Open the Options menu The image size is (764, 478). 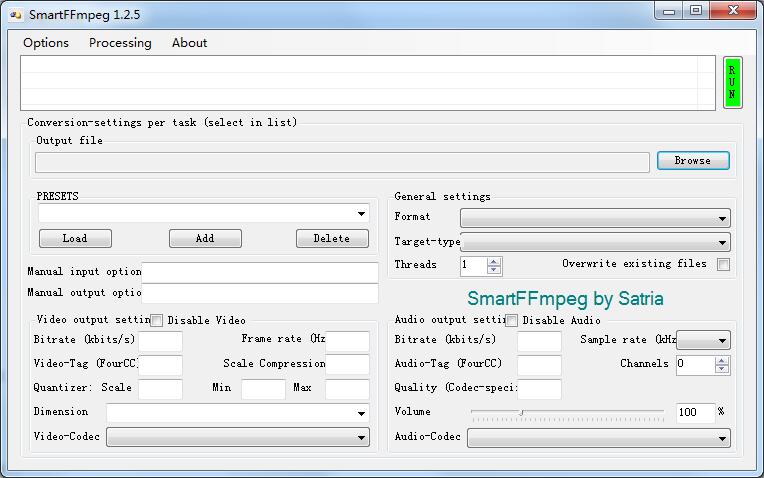46,43
